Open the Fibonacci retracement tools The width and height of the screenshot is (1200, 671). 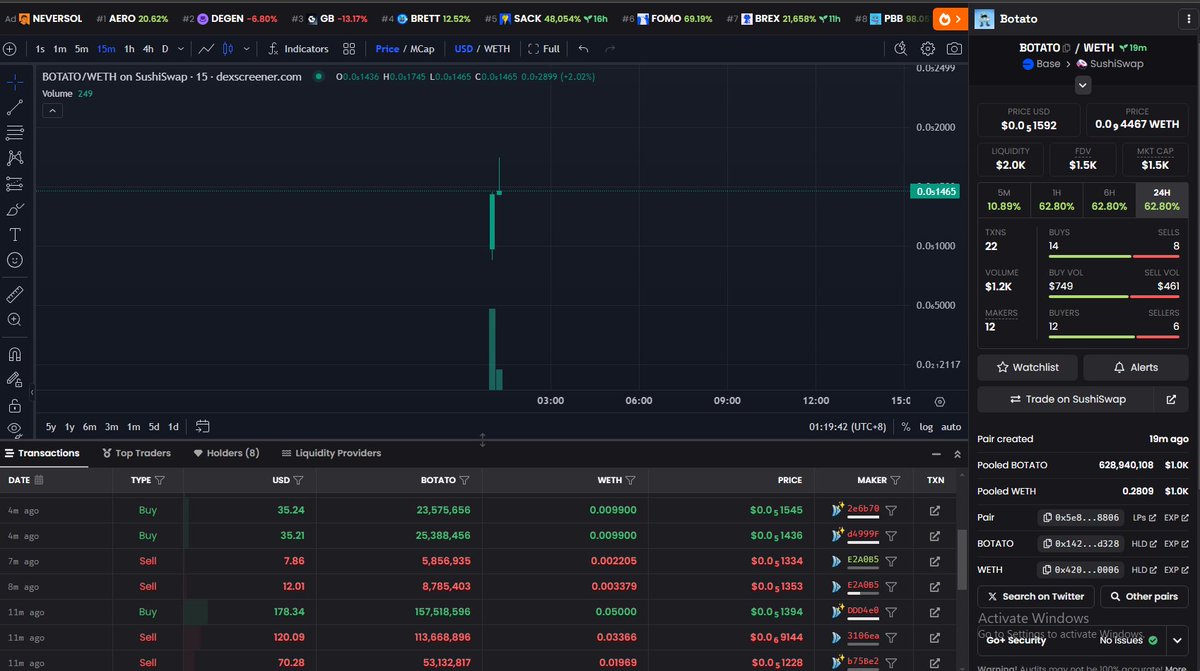click(15, 132)
